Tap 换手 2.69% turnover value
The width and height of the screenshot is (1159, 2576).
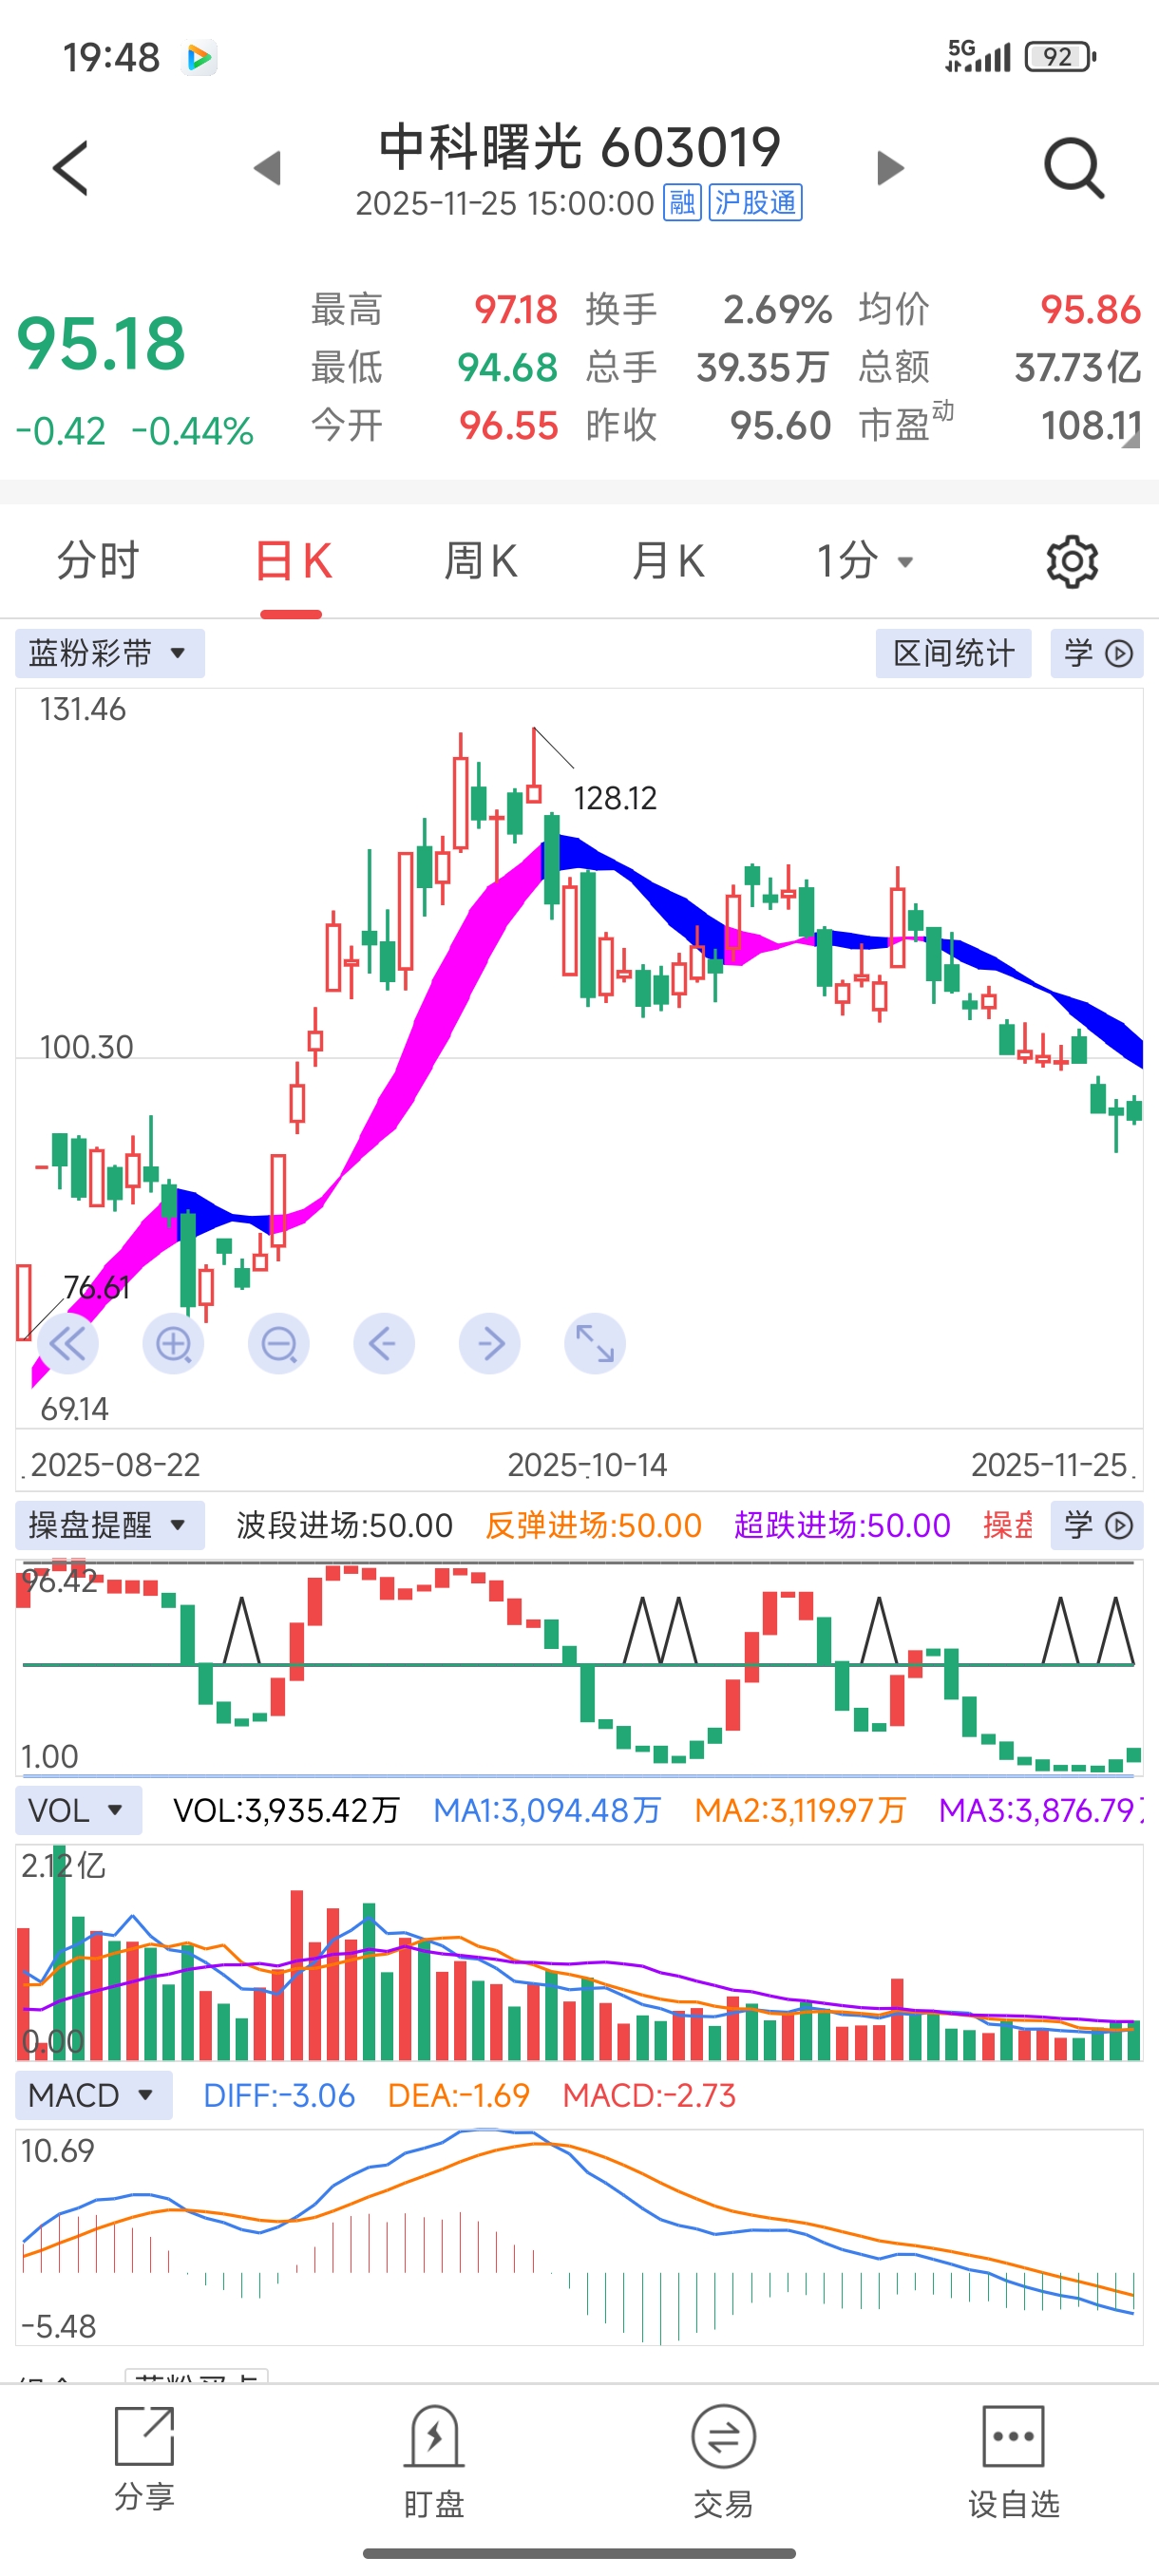pyautogui.click(x=778, y=310)
